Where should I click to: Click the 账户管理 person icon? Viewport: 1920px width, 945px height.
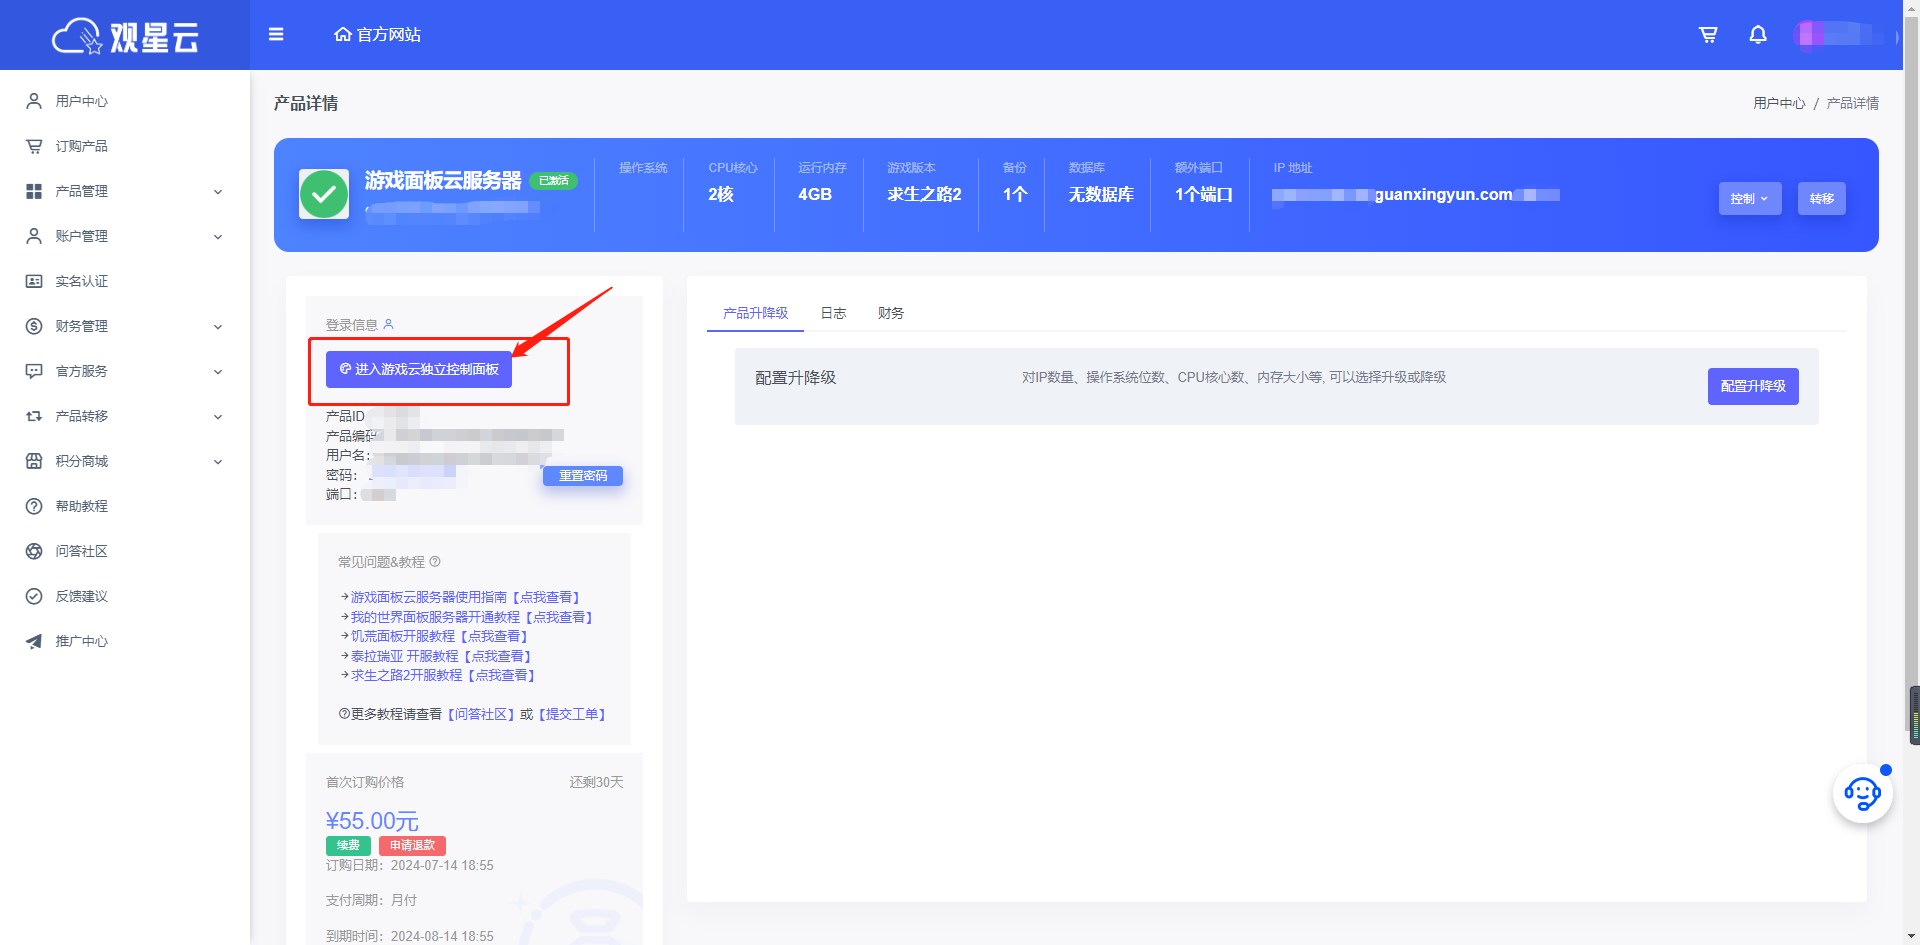click(x=34, y=236)
